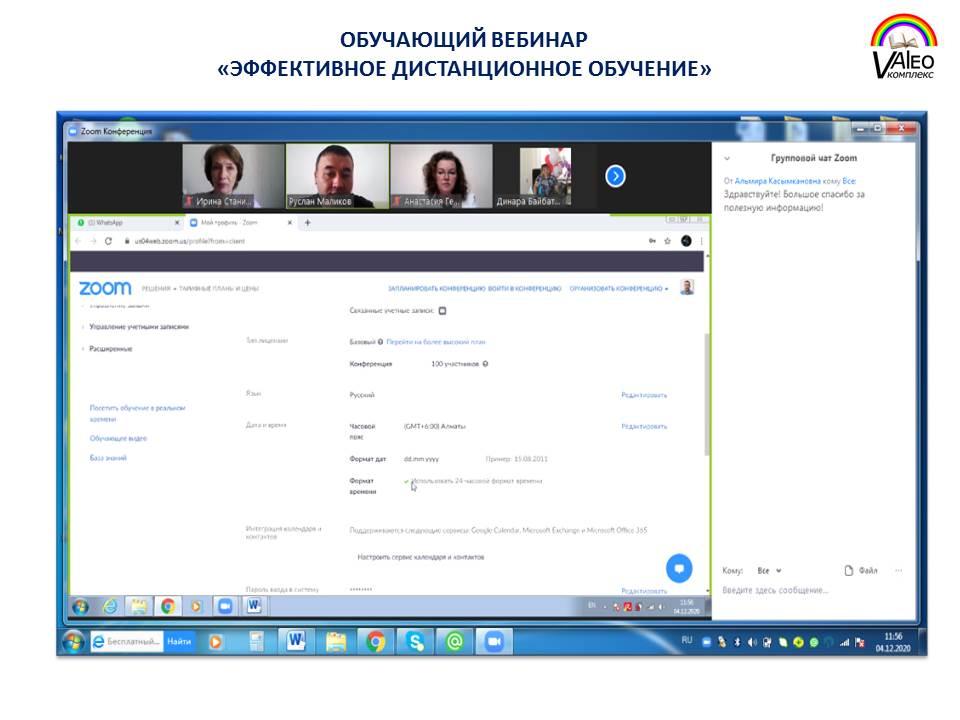Open Zoom in the inner shared taskbar
960x720 pixels.
tap(225, 607)
